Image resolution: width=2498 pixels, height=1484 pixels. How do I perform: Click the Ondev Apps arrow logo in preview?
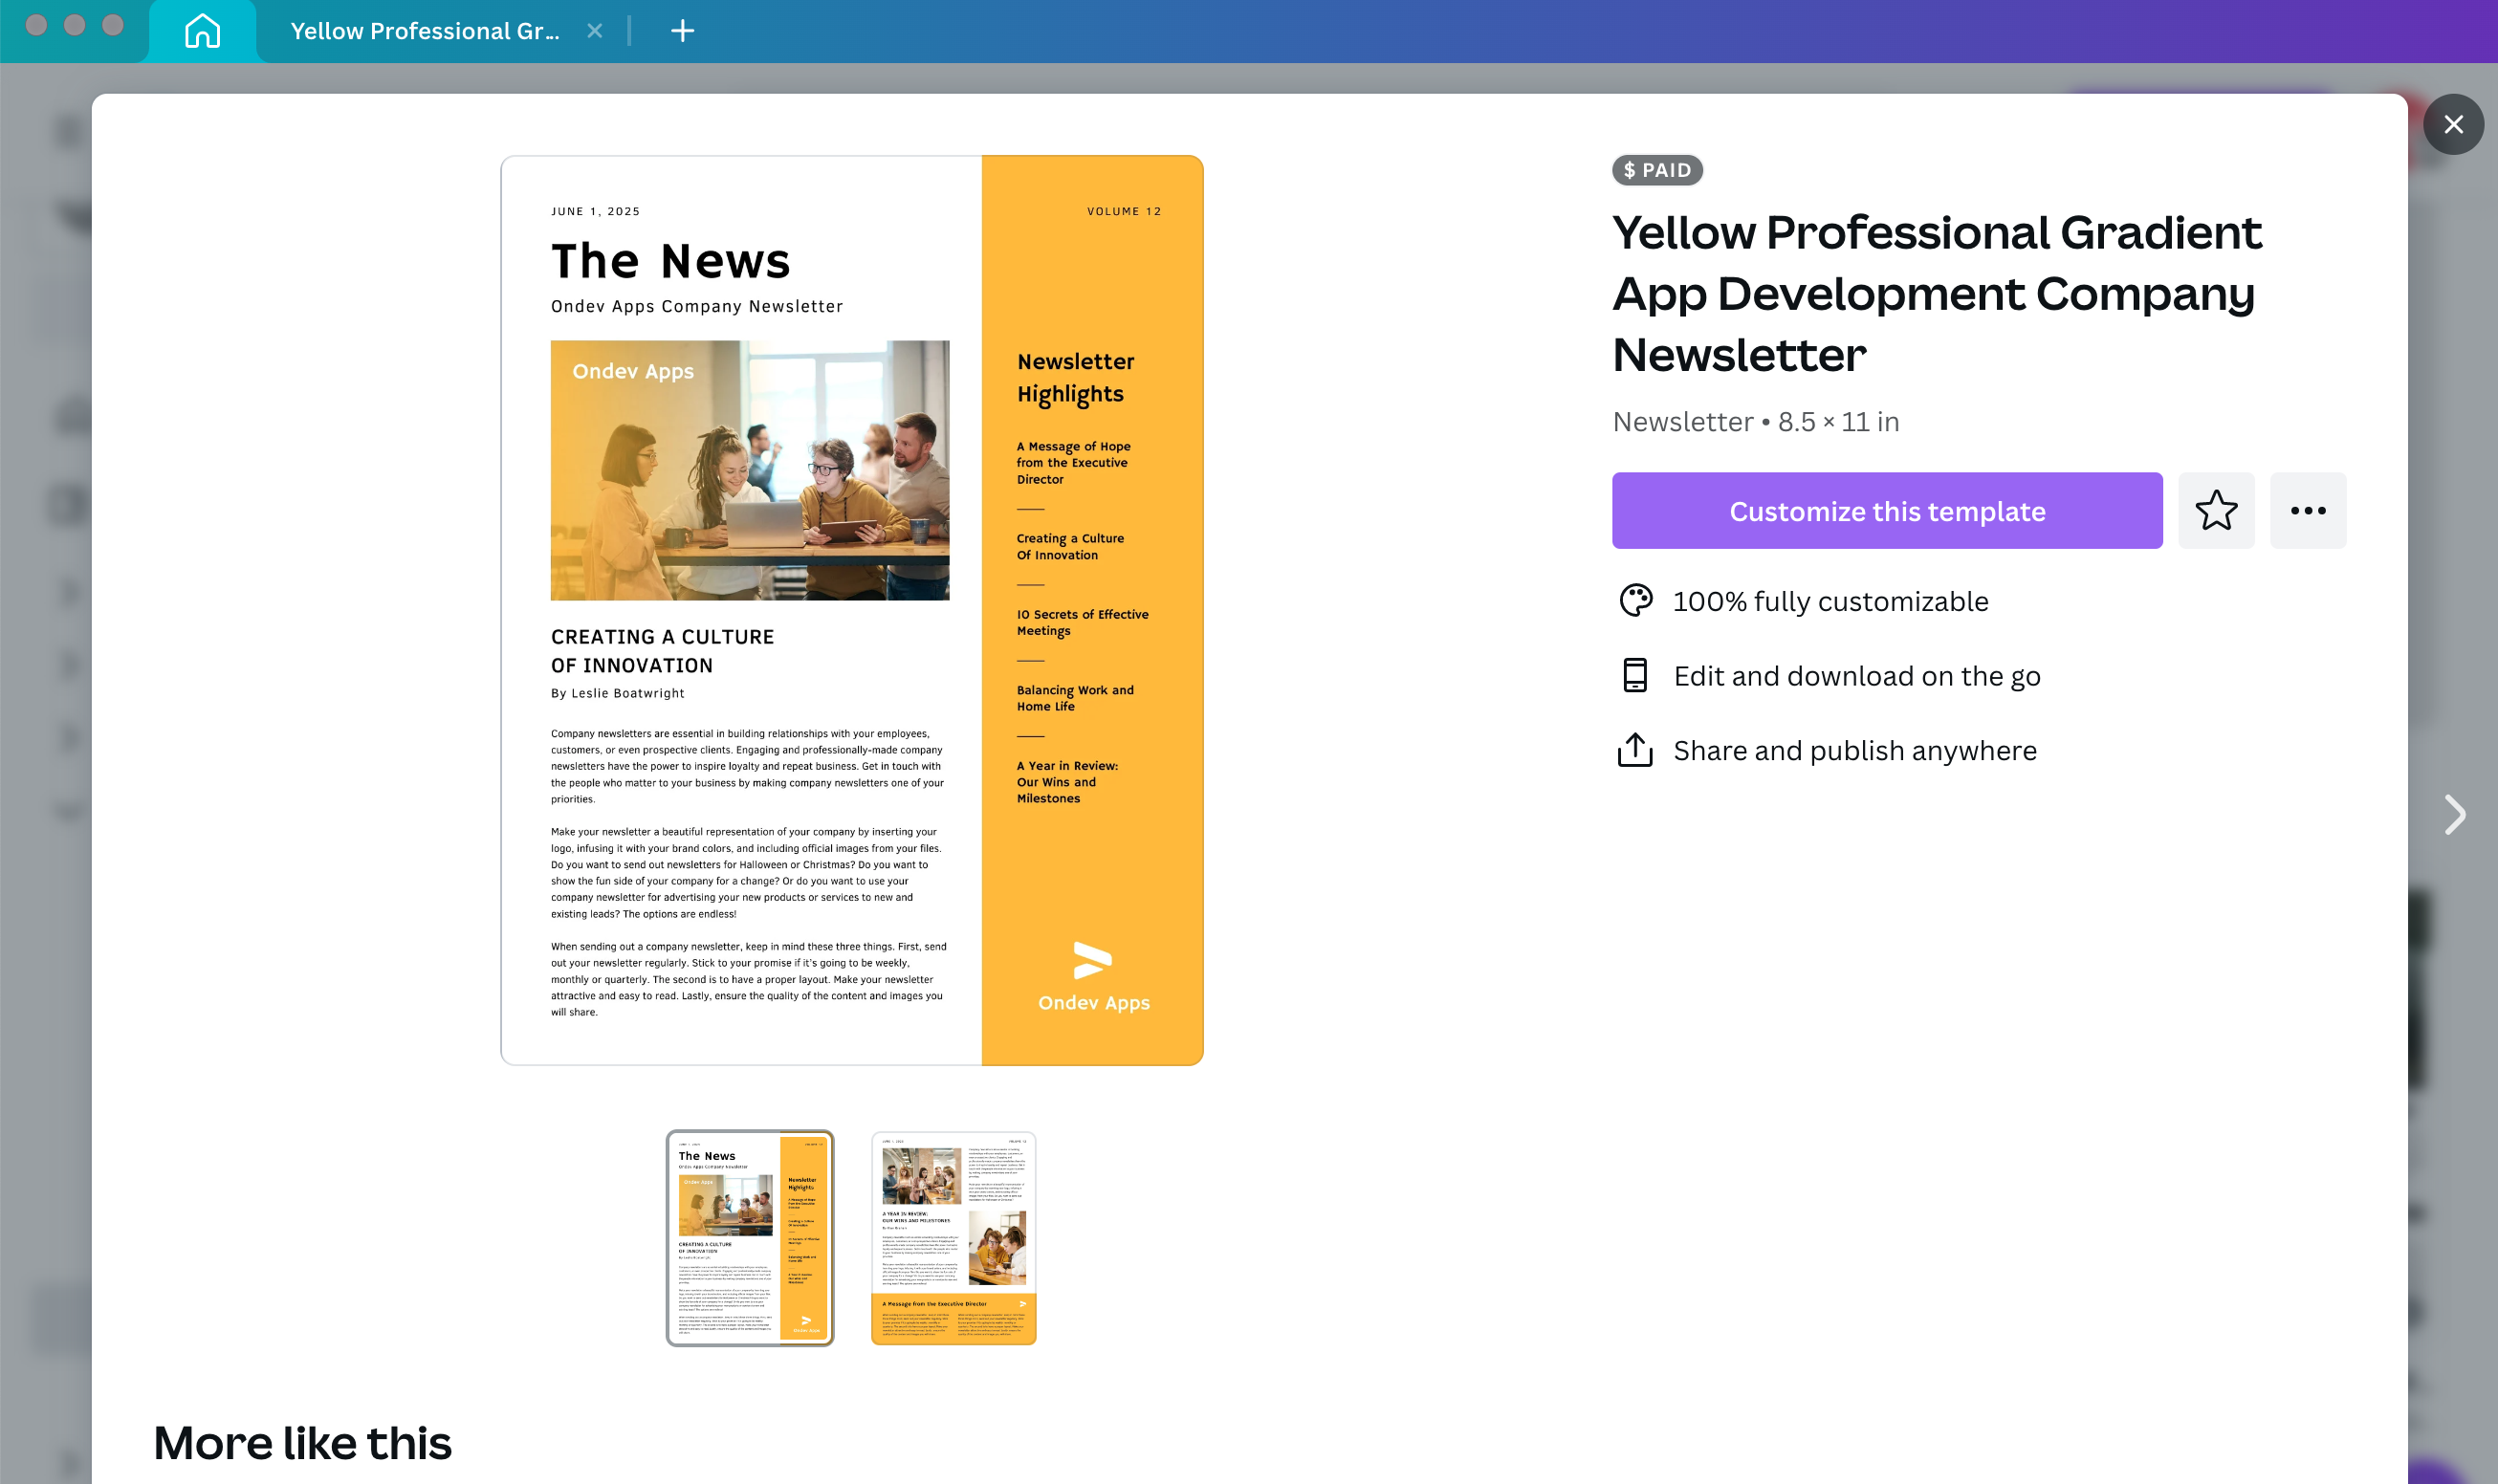tap(1092, 960)
